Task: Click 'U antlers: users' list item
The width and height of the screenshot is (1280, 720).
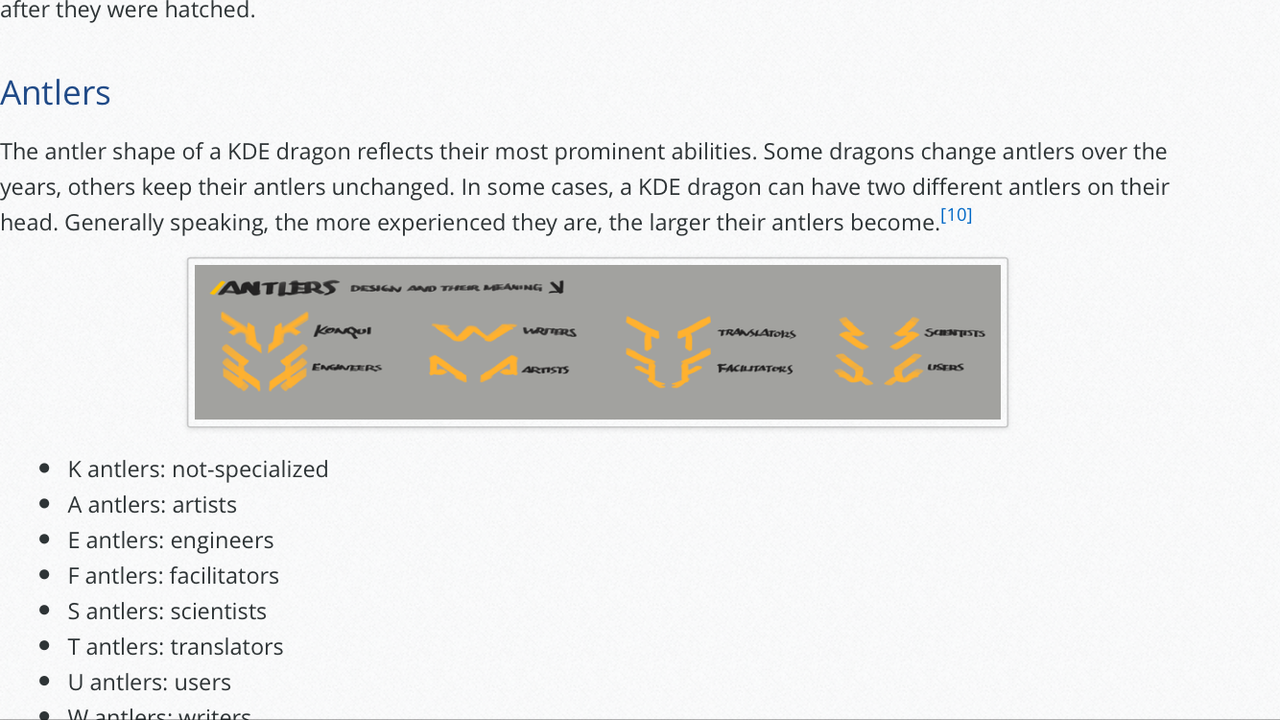Action: click(149, 682)
